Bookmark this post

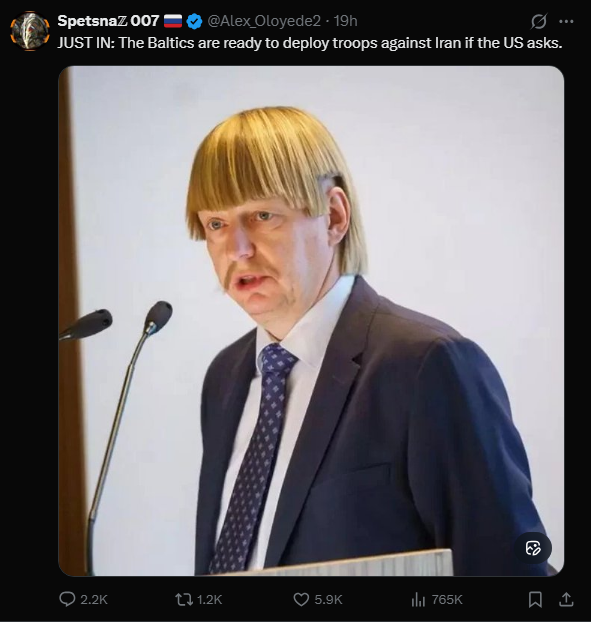tap(535, 599)
